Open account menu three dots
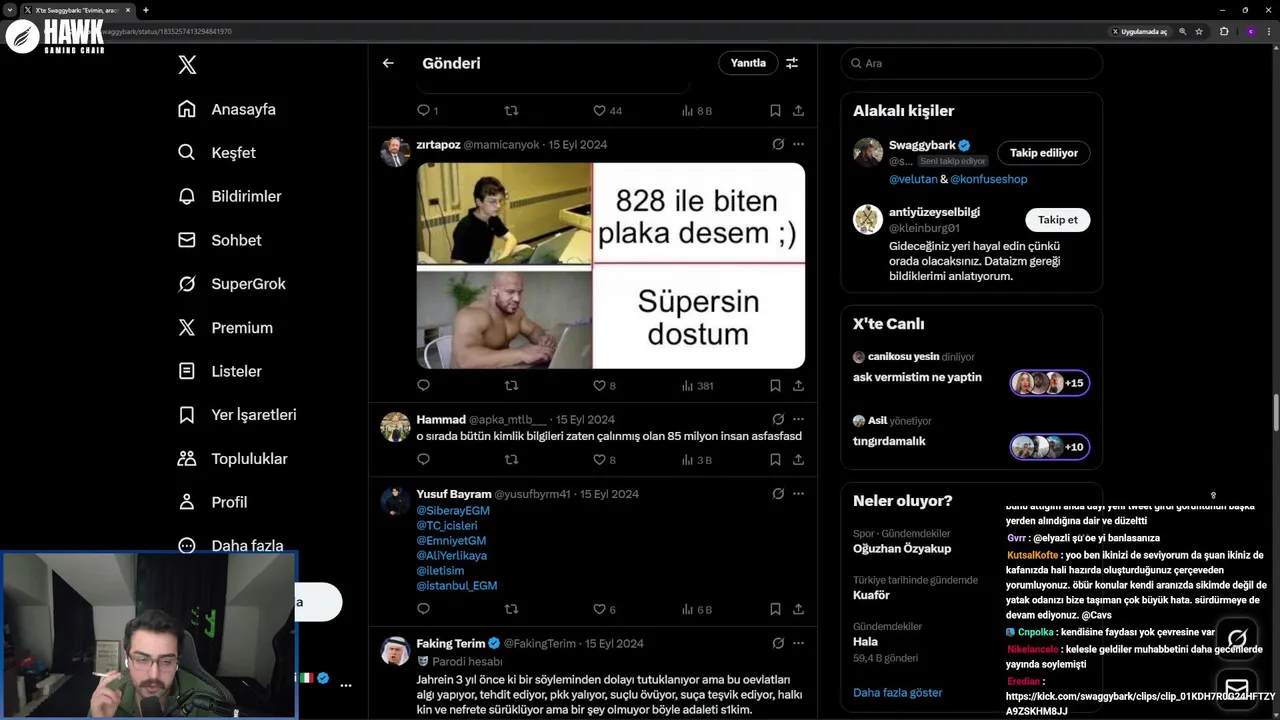Screen dimensions: 1280x720 pyautogui.click(x=345, y=685)
